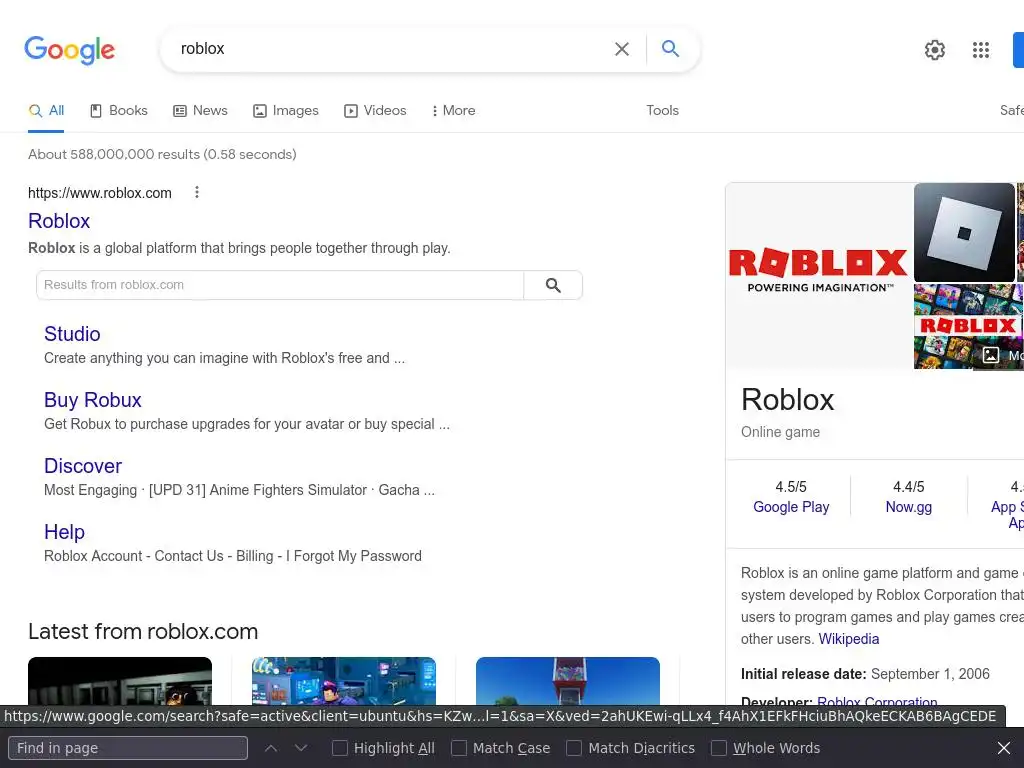
Task: Enable Whole Words checkbox
Action: [x=718, y=748]
